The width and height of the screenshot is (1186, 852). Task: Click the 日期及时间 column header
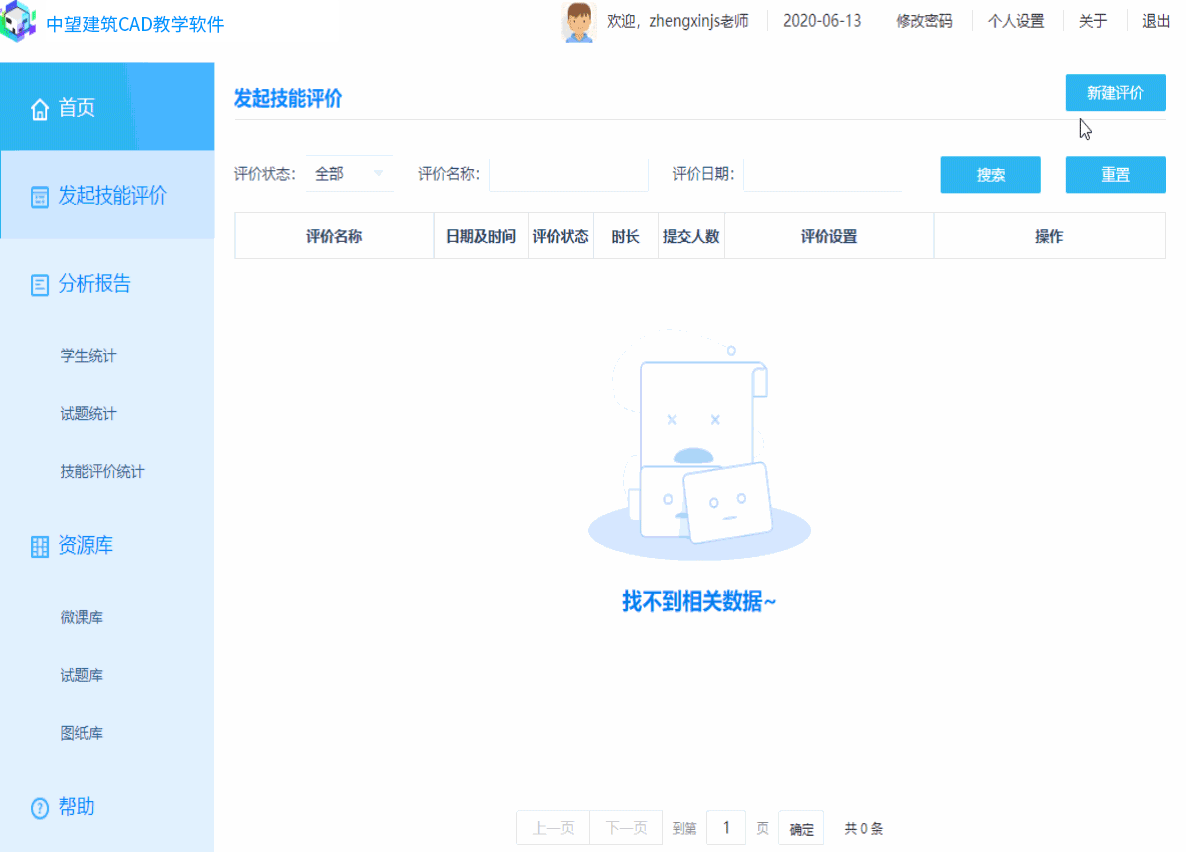pos(481,236)
